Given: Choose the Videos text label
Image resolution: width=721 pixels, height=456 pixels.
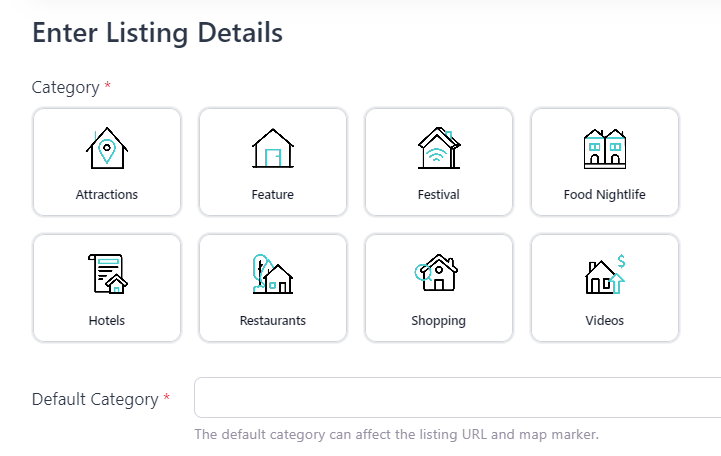Looking at the screenshot, I should point(604,321).
